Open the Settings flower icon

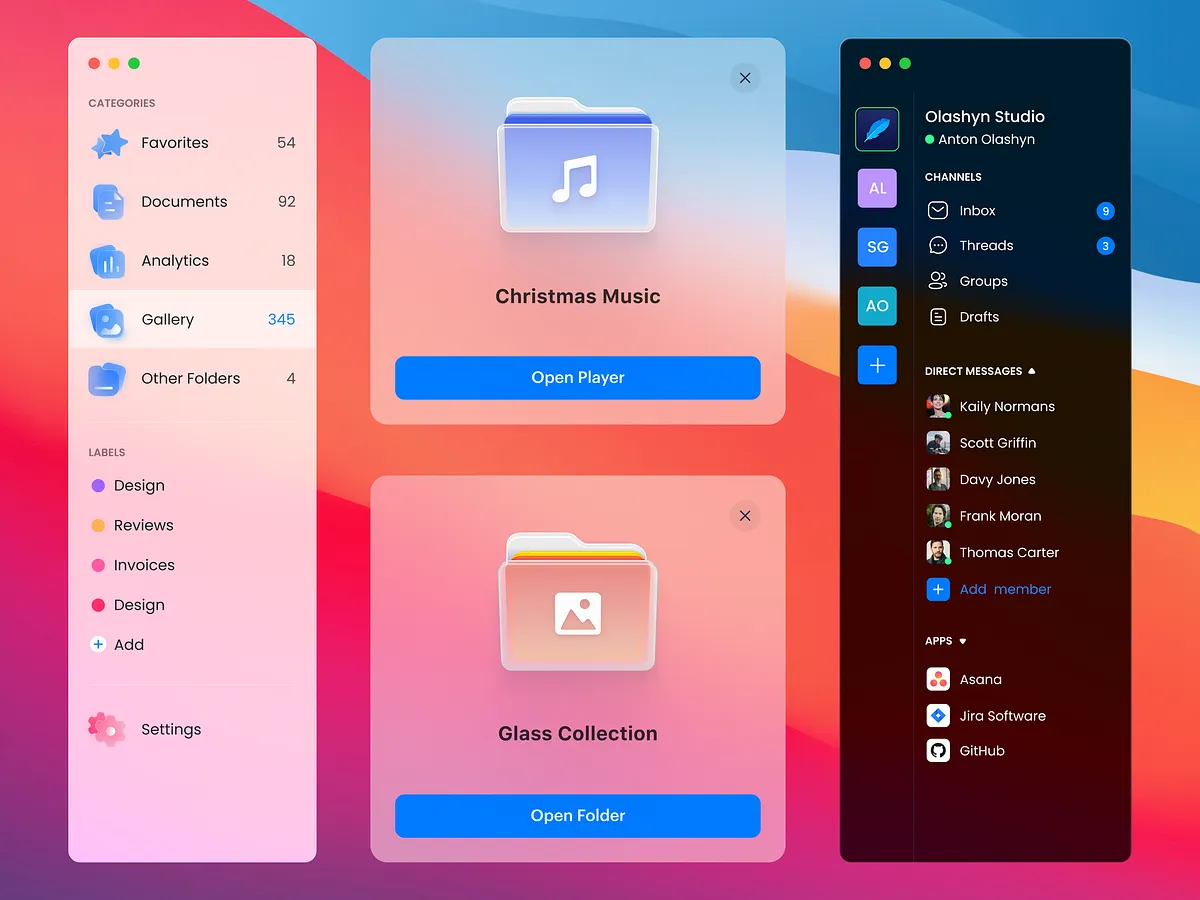coord(107,728)
